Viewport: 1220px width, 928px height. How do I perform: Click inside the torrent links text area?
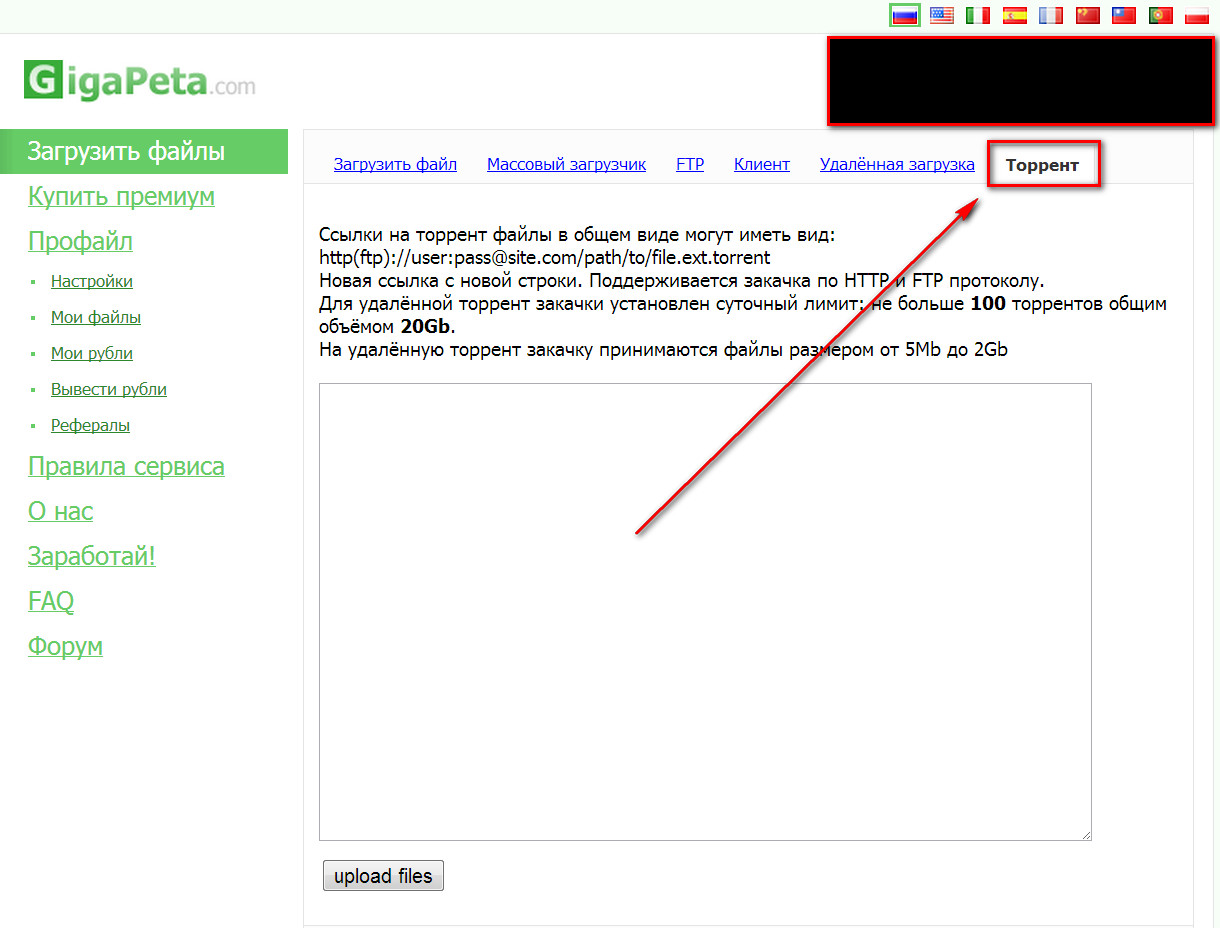pos(705,610)
